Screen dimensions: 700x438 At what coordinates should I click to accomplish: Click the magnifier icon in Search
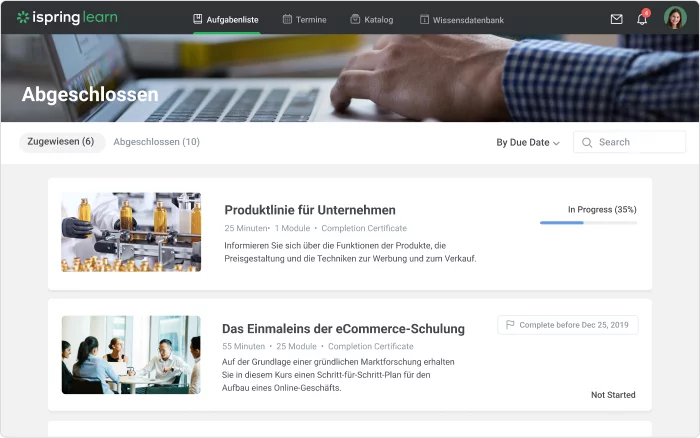click(x=587, y=142)
